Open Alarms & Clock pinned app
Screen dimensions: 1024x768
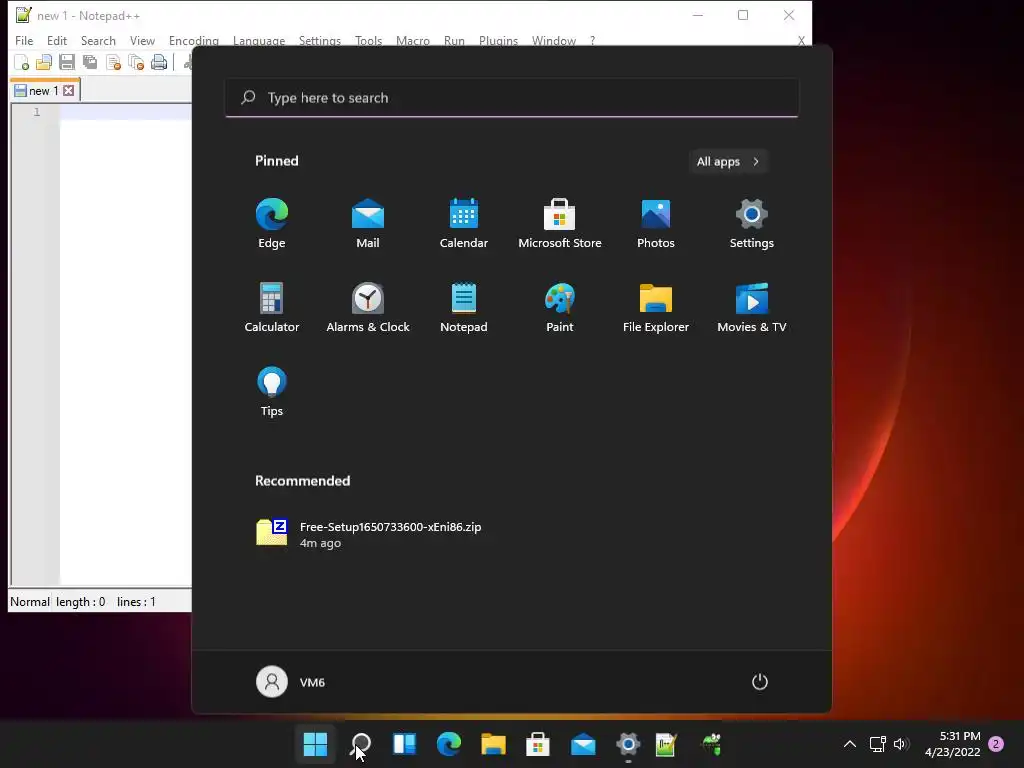368,308
